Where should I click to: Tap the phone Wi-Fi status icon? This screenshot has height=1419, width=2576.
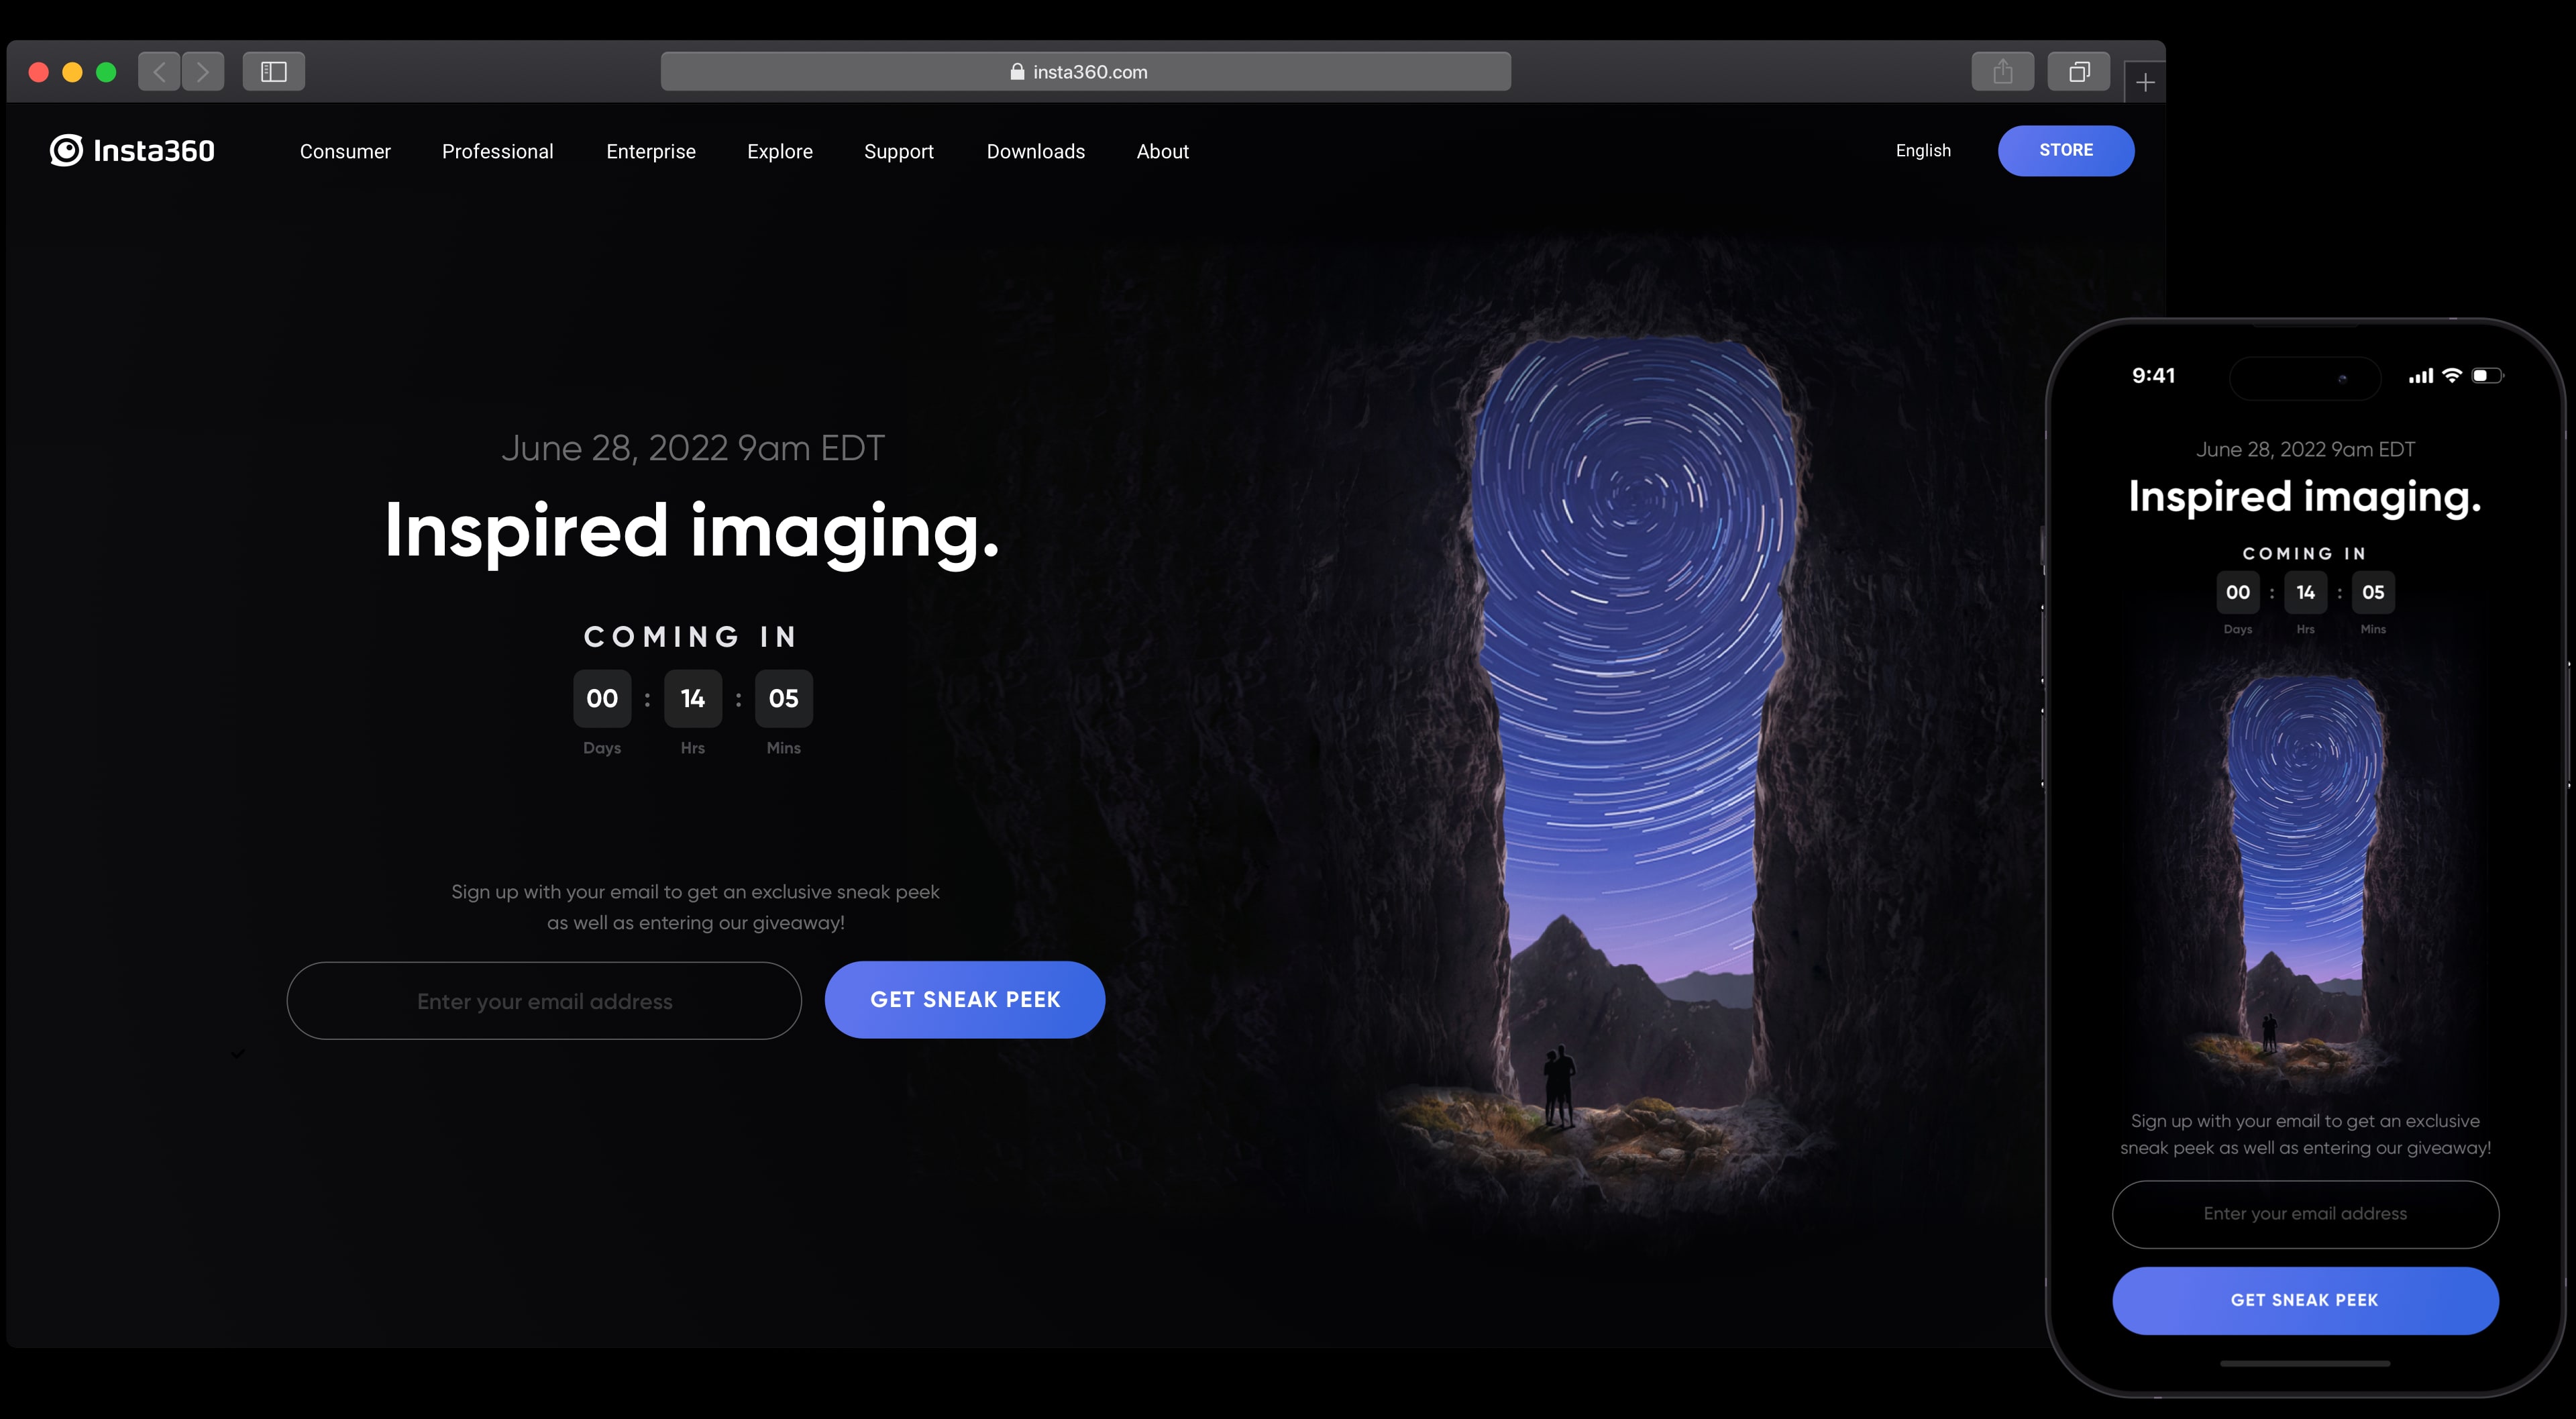(x=2451, y=375)
